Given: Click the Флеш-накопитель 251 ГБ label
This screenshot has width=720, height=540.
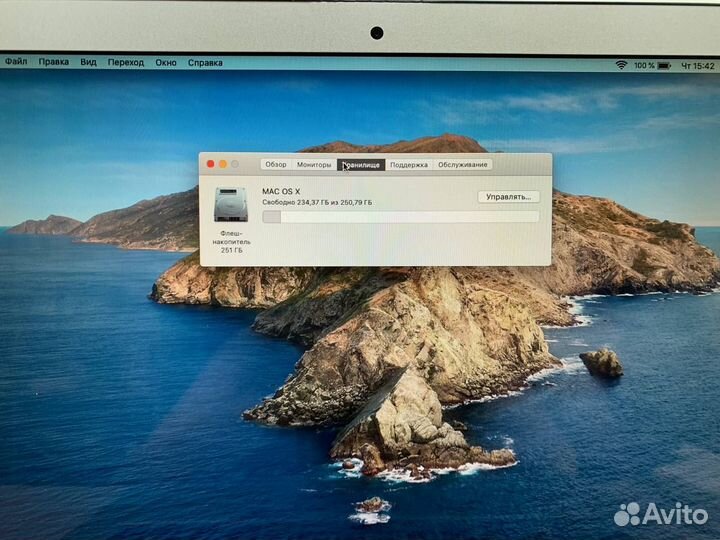Looking at the screenshot, I should coord(231,242).
